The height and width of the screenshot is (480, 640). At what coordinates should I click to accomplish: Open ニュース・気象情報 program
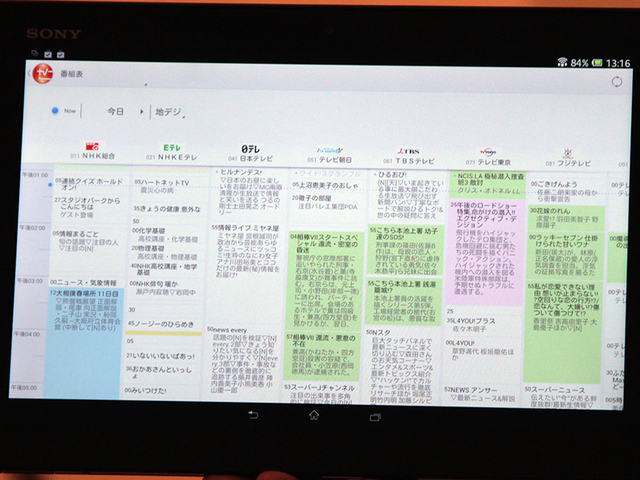point(87,282)
